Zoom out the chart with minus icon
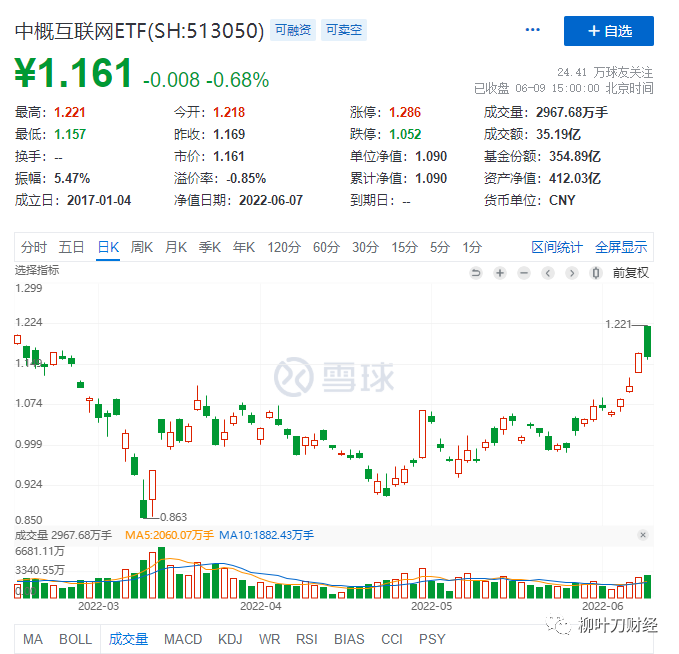The height and width of the screenshot is (654, 679). 524,273
